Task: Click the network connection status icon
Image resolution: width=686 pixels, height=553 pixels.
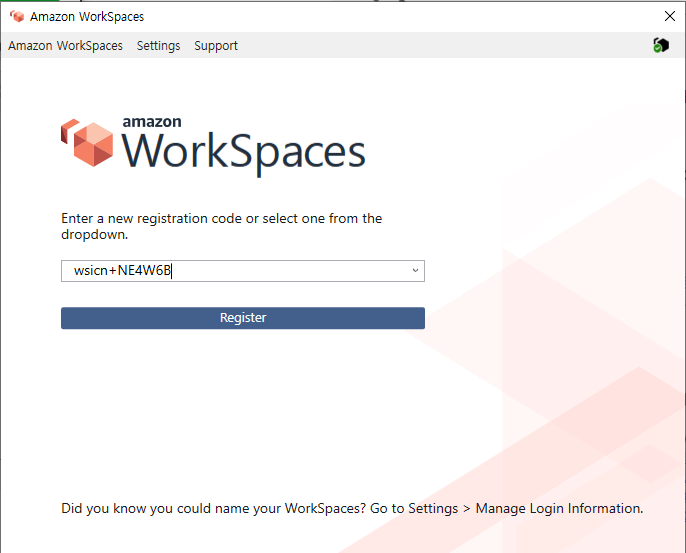Action: [x=661, y=45]
